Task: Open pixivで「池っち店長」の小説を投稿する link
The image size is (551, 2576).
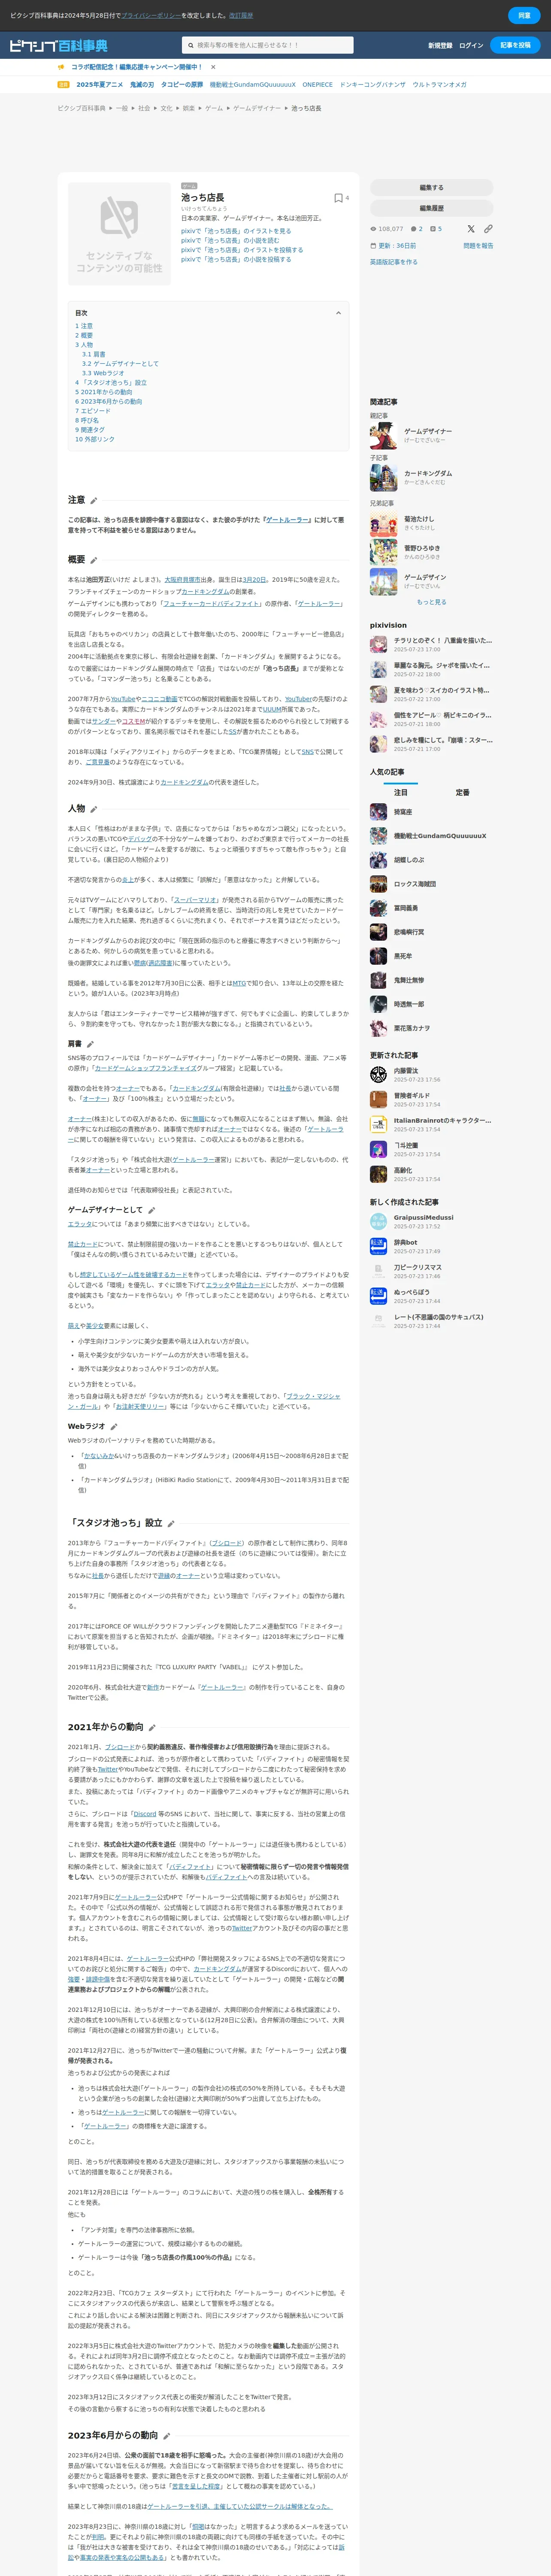Action: click(x=236, y=259)
